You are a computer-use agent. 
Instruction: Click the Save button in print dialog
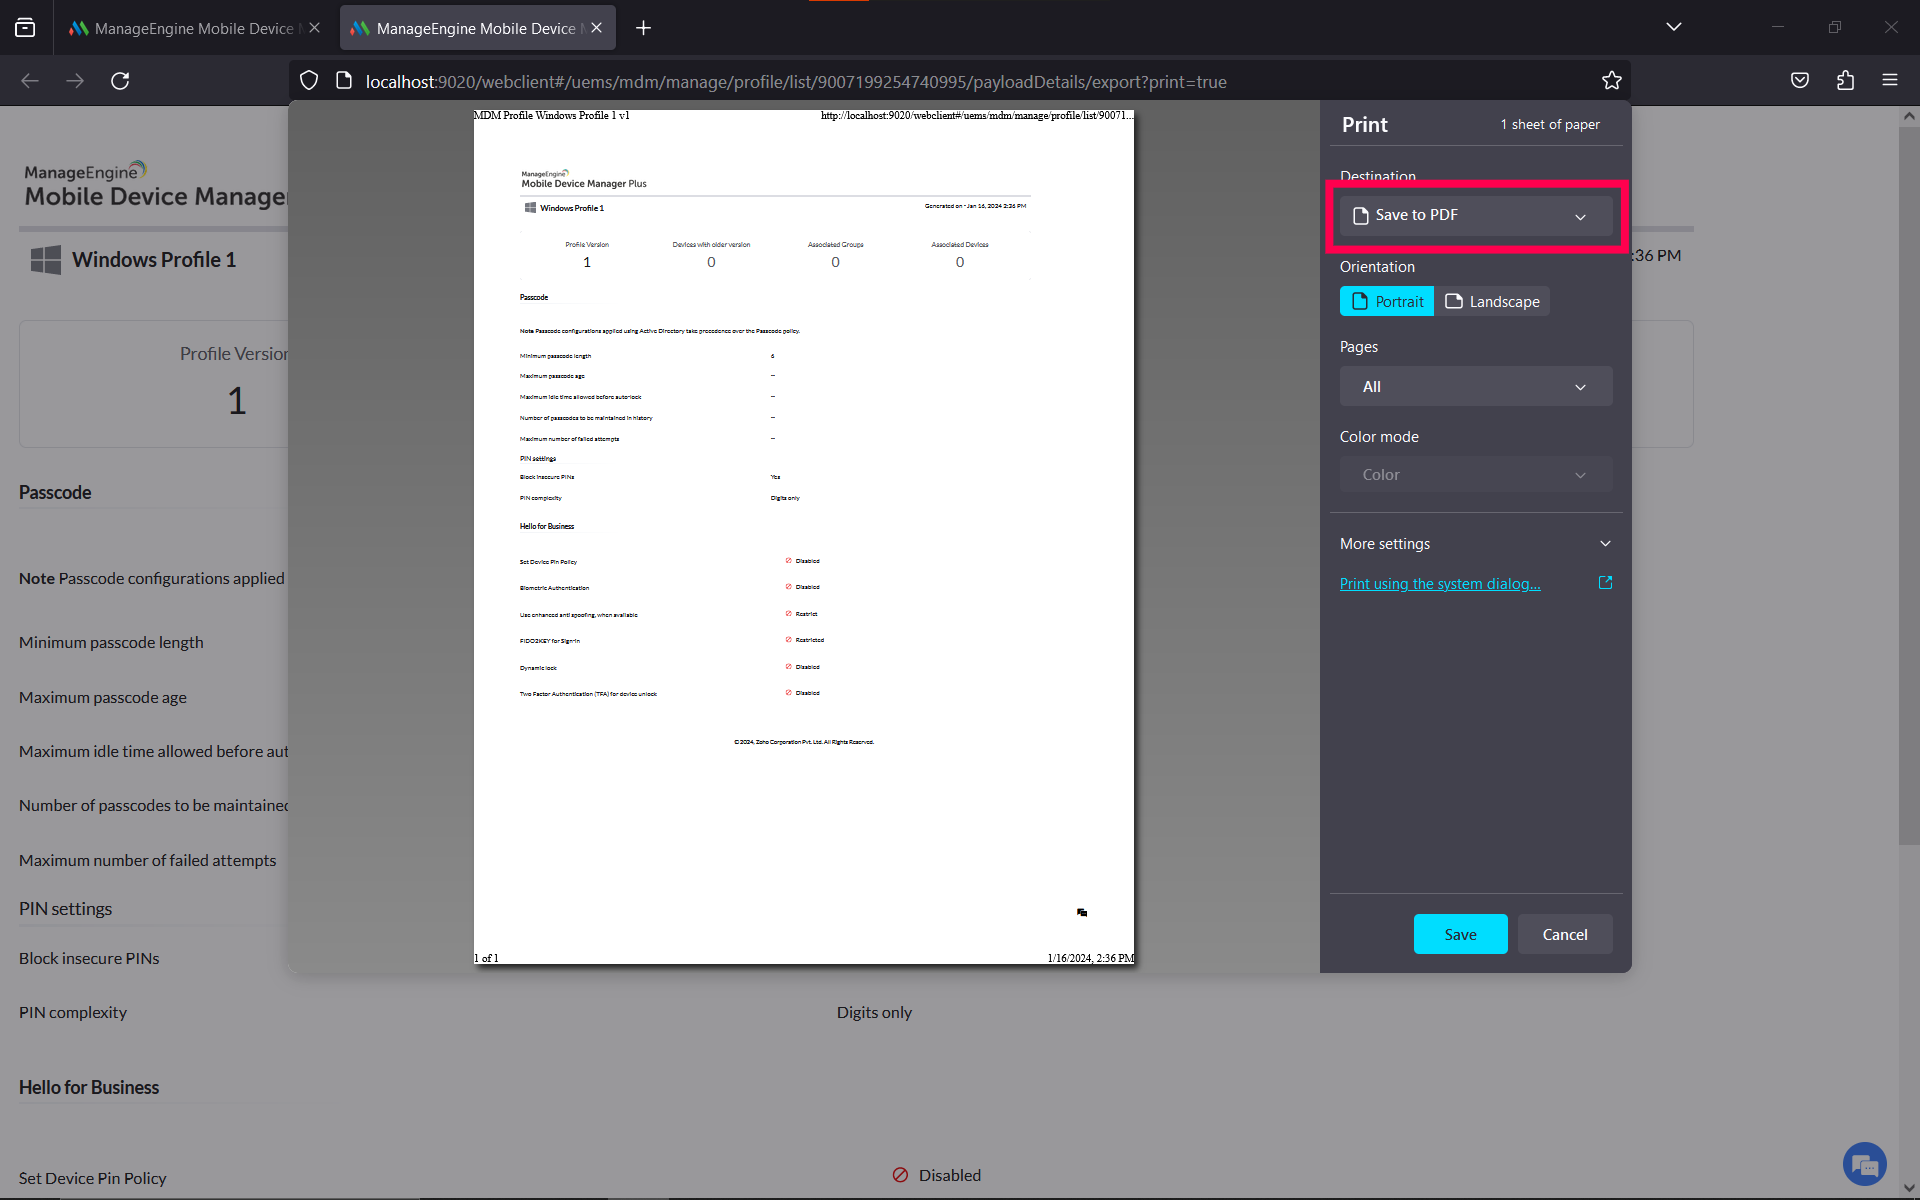click(1460, 934)
